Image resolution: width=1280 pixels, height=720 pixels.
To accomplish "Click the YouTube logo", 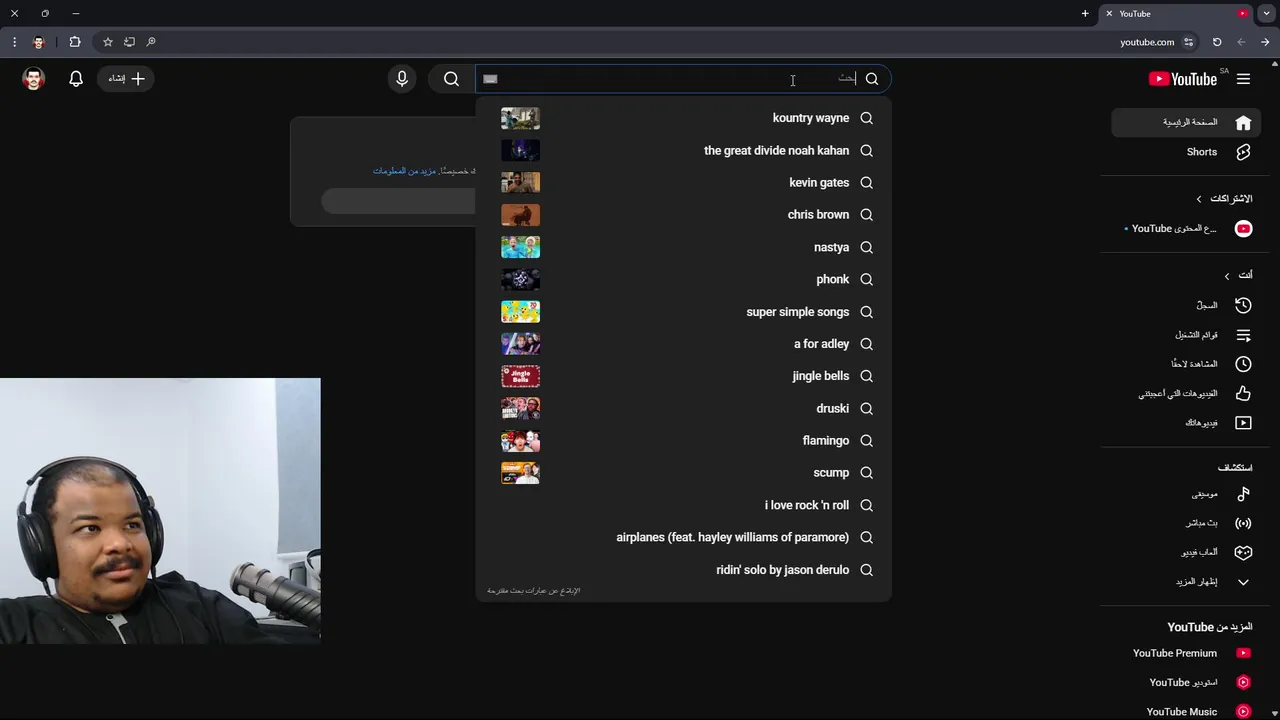I will (x=1183, y=79).
